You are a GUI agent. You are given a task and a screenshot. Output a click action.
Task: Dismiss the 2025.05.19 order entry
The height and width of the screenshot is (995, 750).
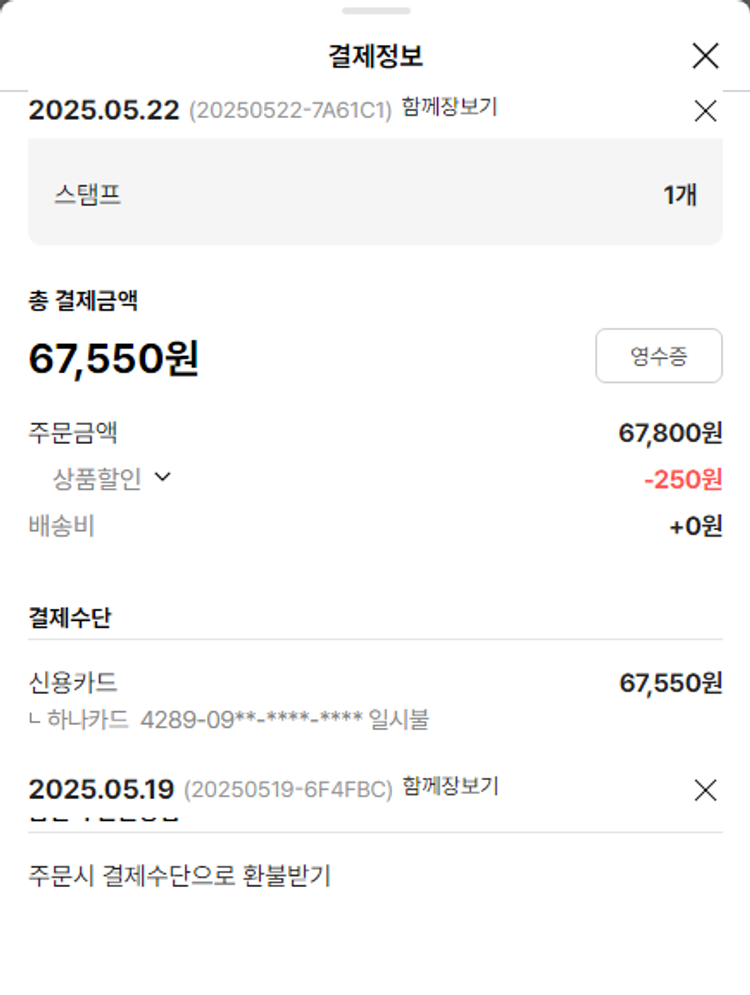[x=705, y=790]
